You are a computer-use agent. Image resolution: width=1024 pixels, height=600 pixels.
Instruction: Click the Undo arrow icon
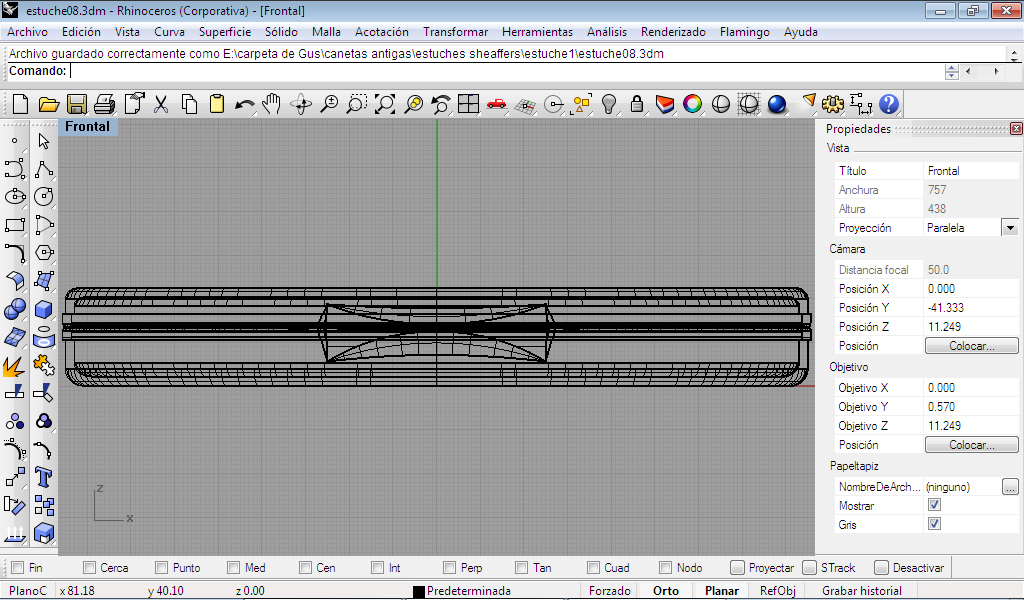(244, 104)
